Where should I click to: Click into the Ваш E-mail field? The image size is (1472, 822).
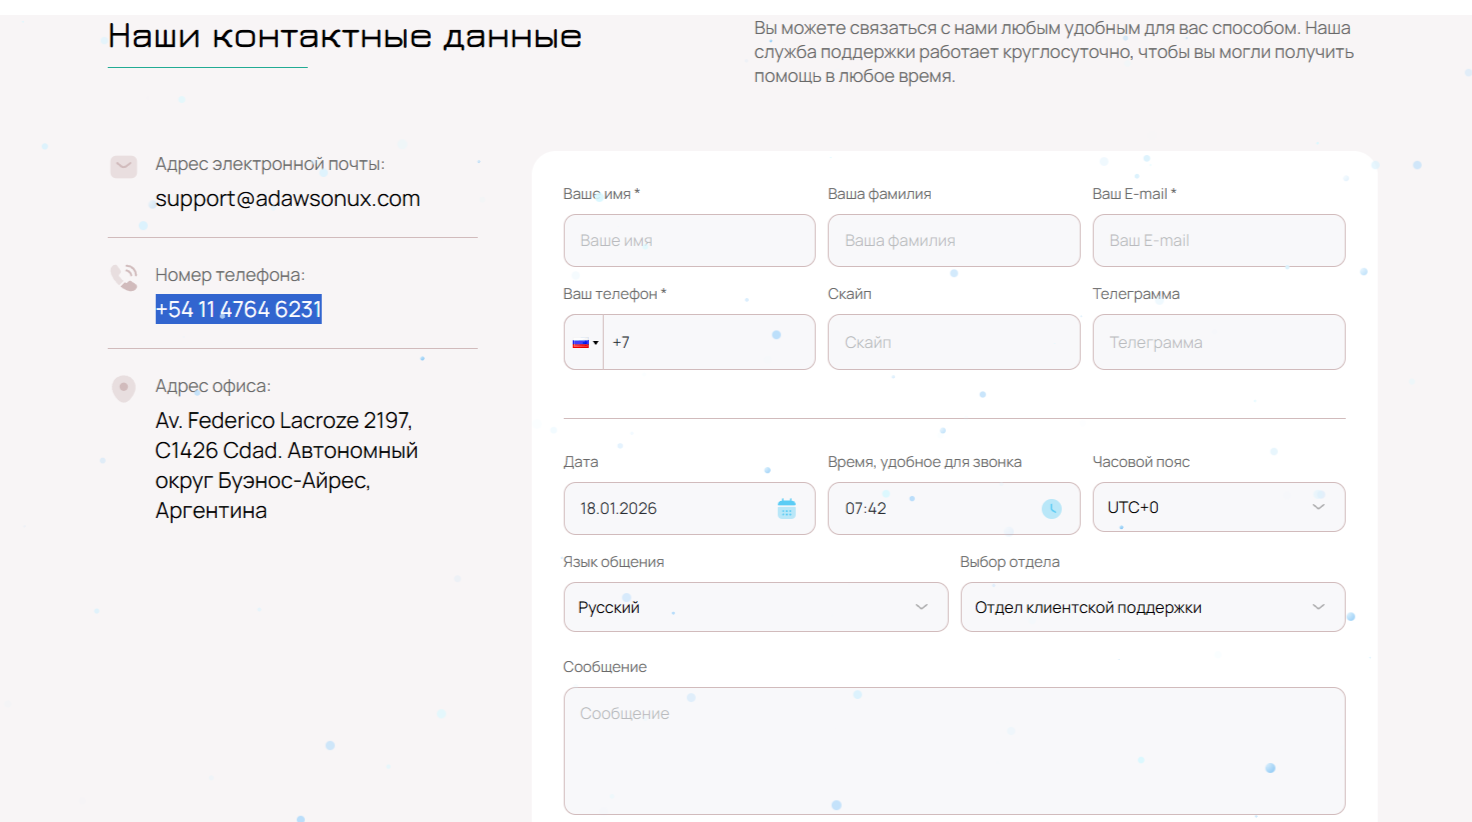[x=1218, y=241]
